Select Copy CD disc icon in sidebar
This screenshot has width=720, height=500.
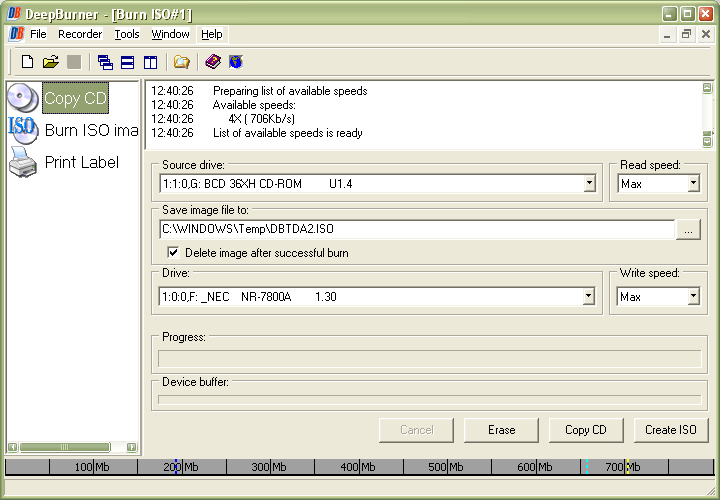pos(22,97)
